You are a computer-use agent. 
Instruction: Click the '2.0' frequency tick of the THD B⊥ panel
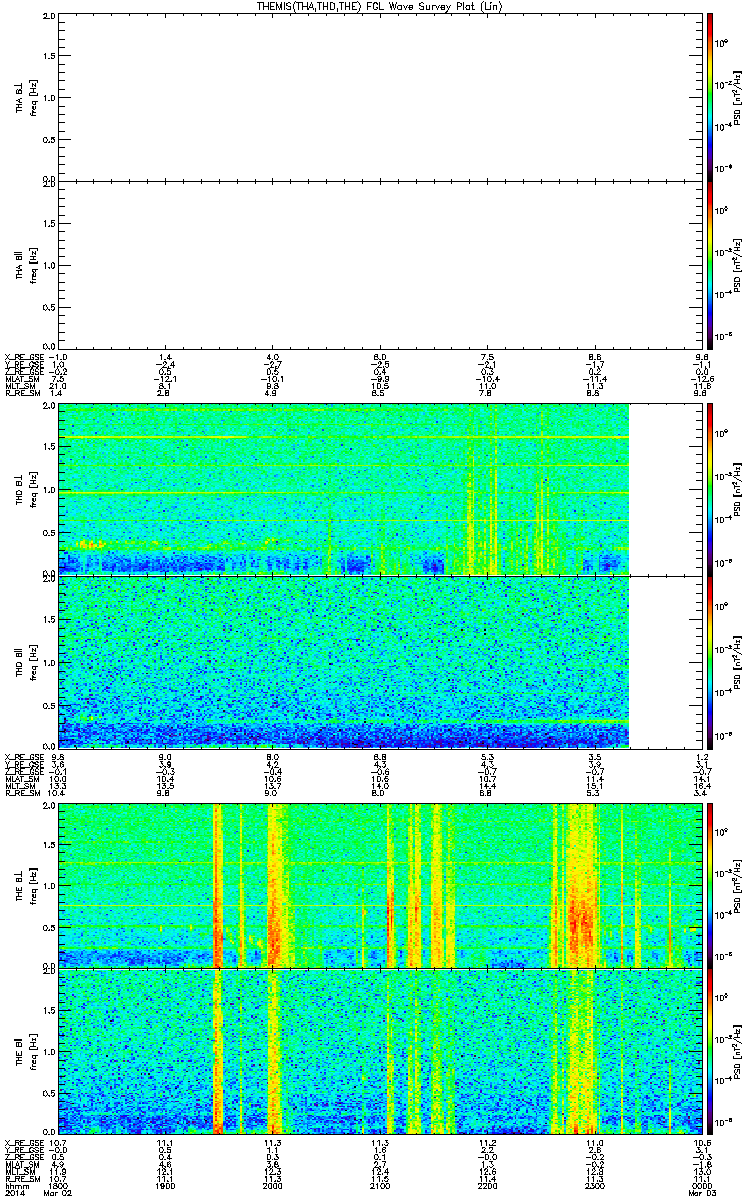click(49, 408)
